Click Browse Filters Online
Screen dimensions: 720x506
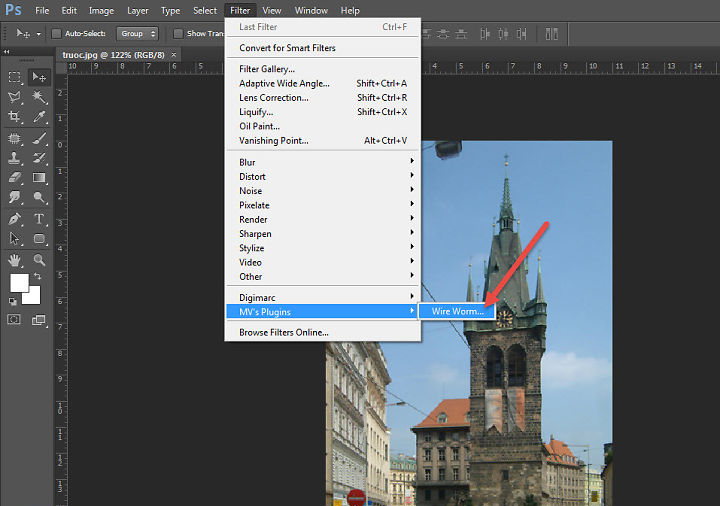point(322,332)
